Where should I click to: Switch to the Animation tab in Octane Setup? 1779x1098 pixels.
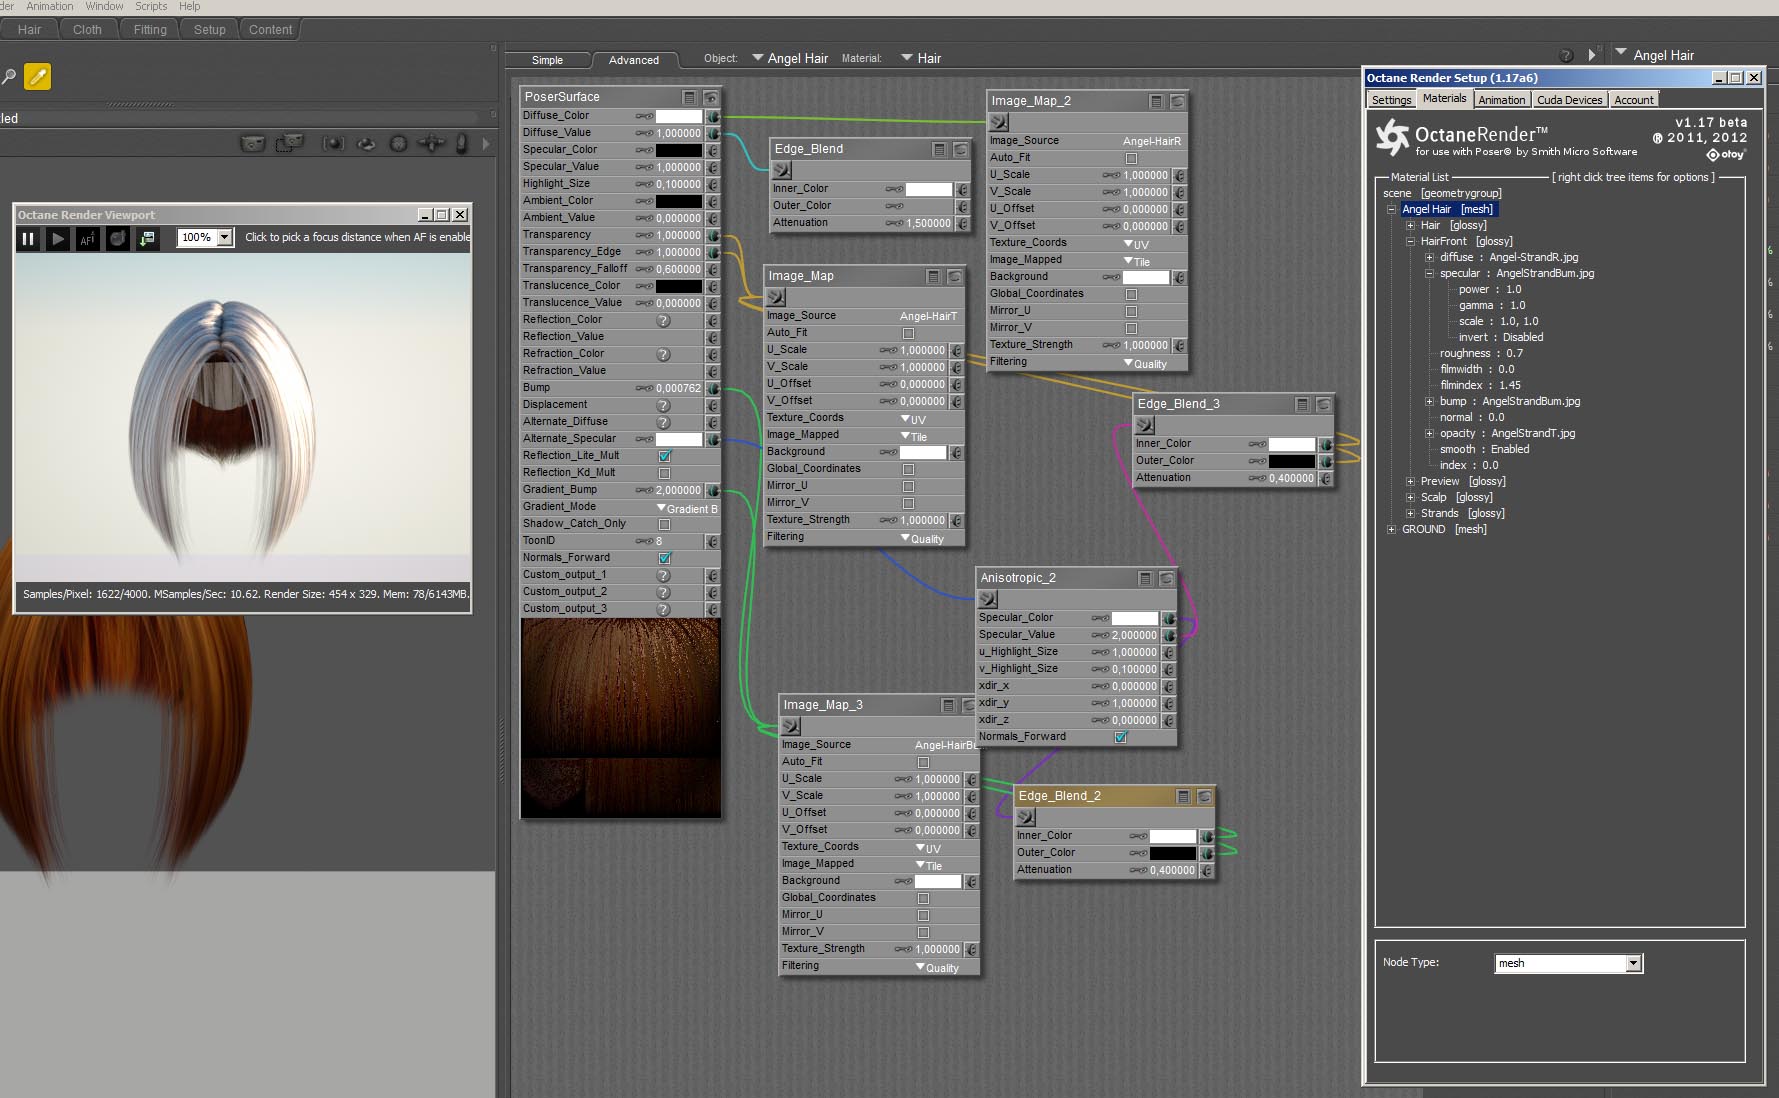pyautogui.click(x=1501, y=100)
